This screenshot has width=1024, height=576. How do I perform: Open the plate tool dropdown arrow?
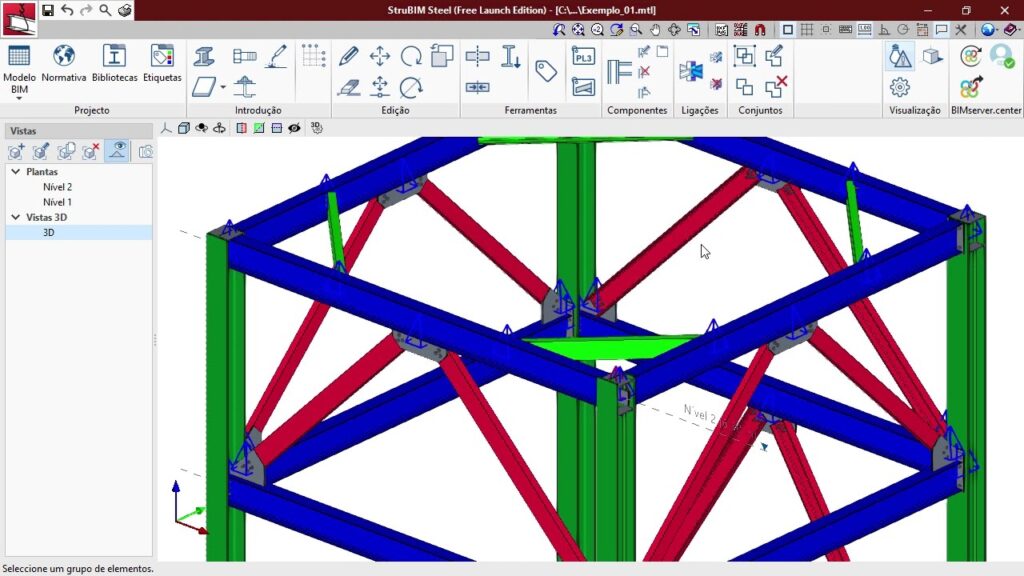221,87
